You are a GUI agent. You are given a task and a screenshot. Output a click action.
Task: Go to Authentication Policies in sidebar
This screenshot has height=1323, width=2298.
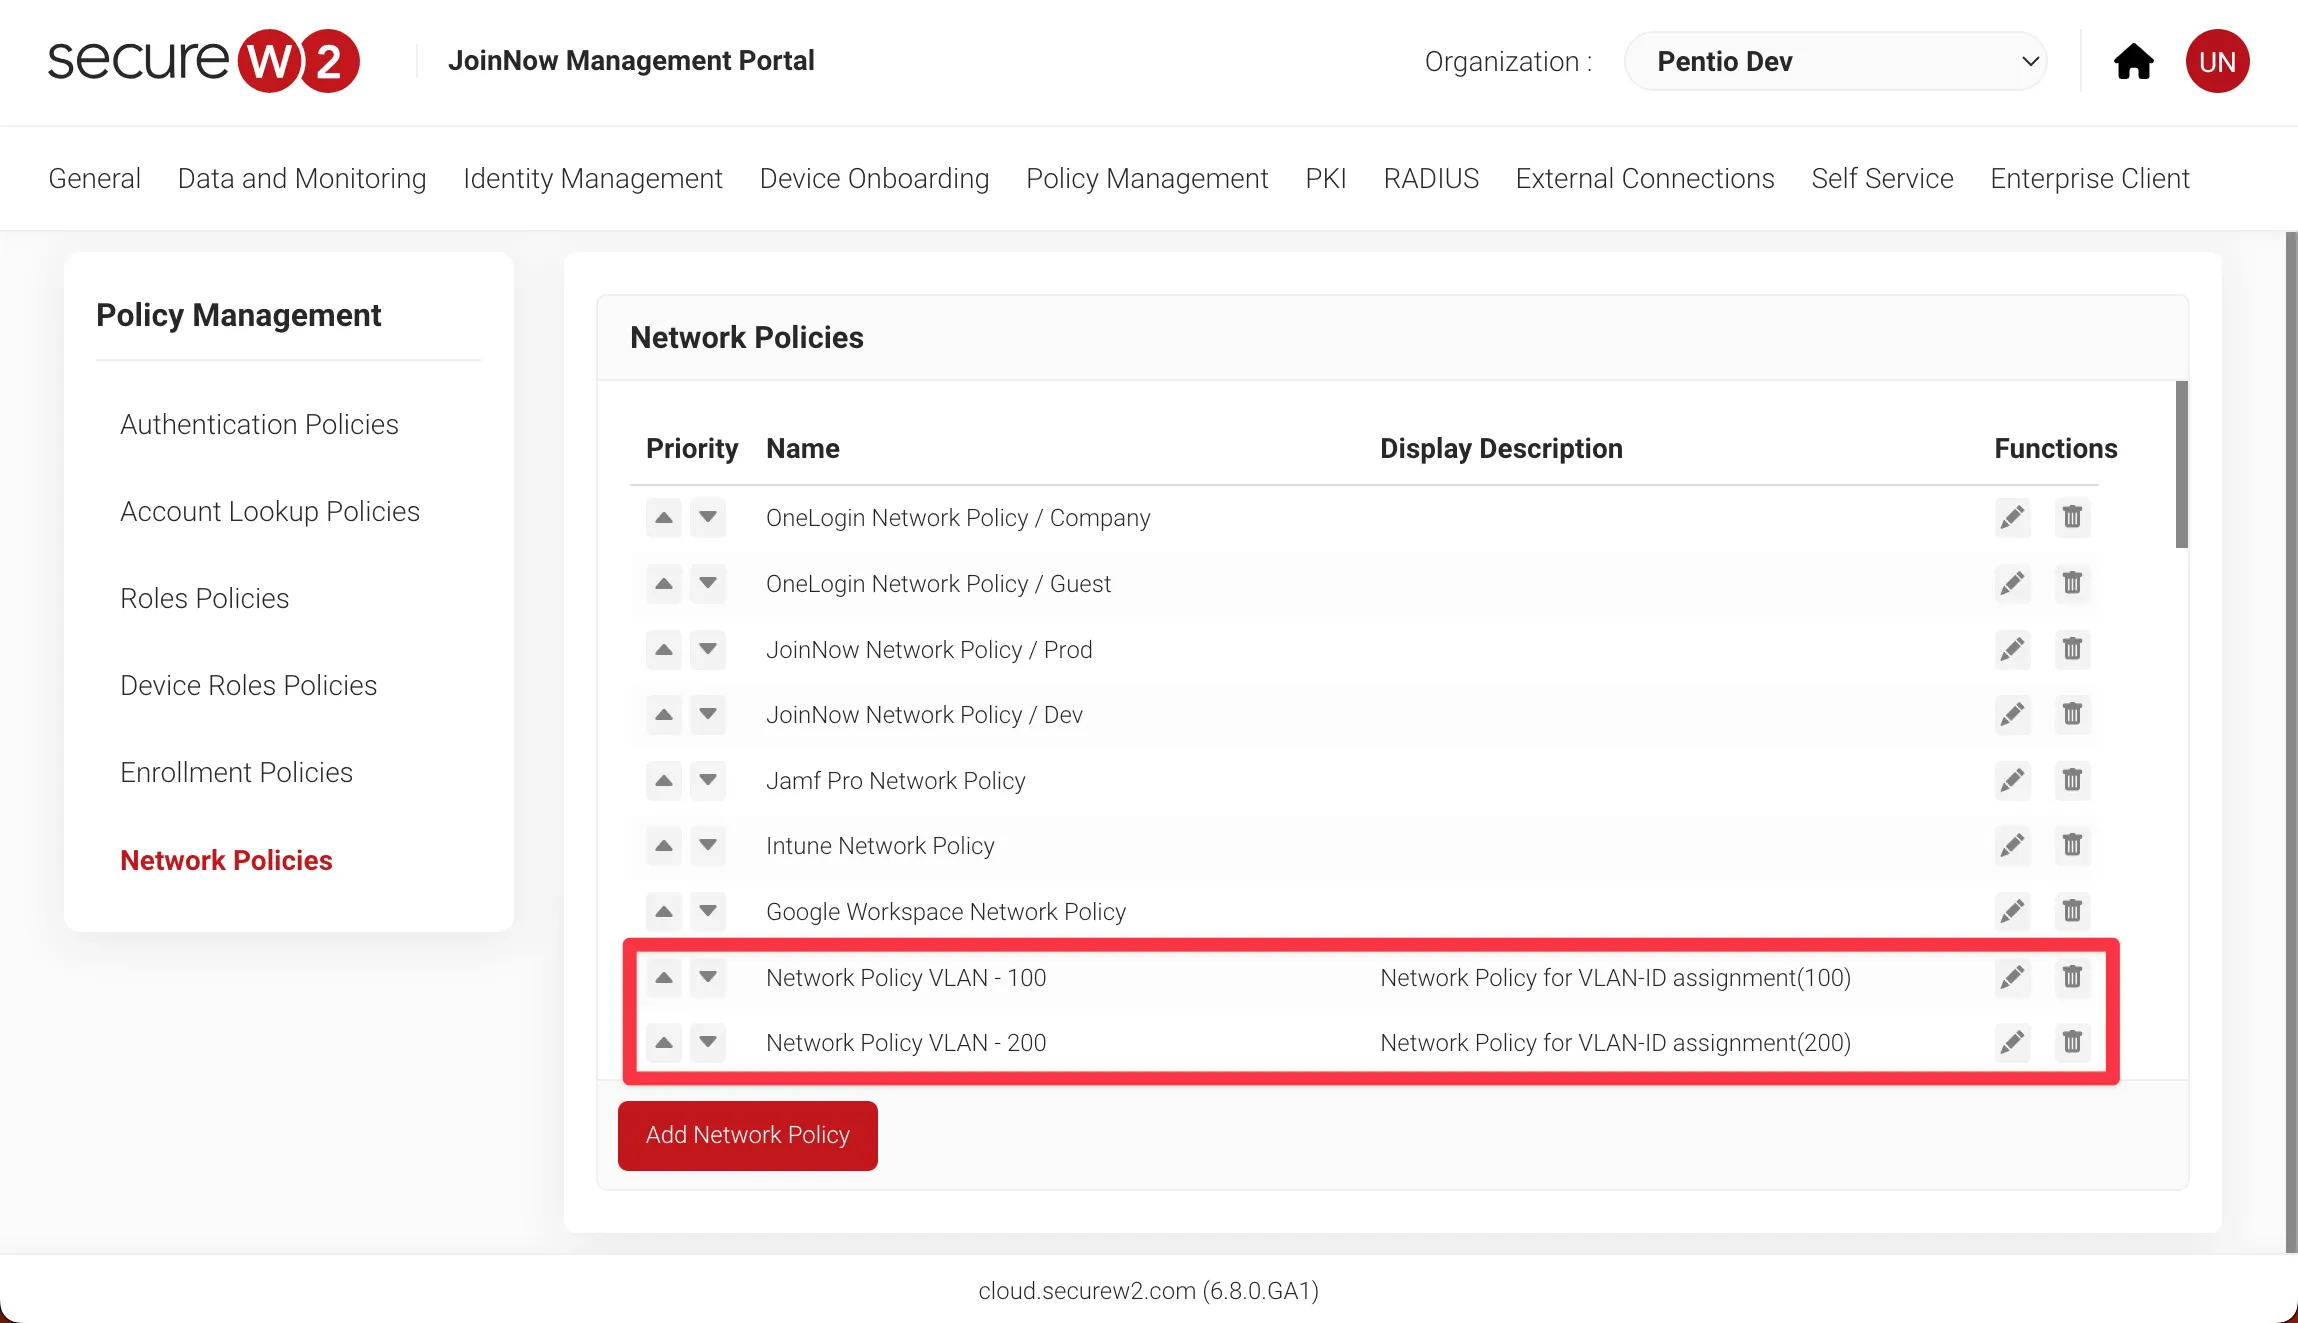[259, 424]
